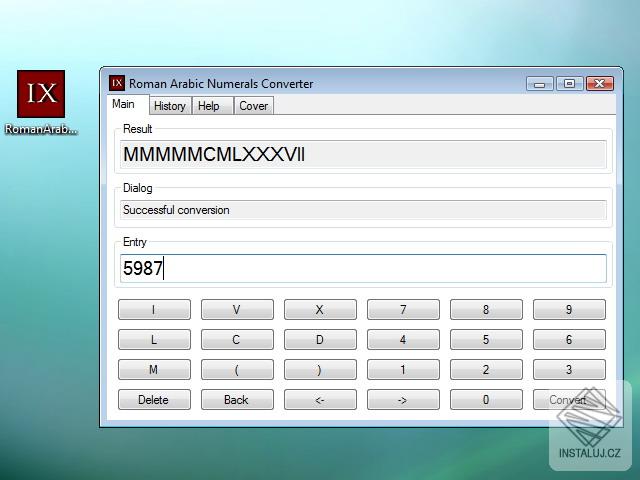Close the Roman Arabic Numerals Converter window
Image resolution: width=640 pixels, height=480 pixels.
[600, 84]
